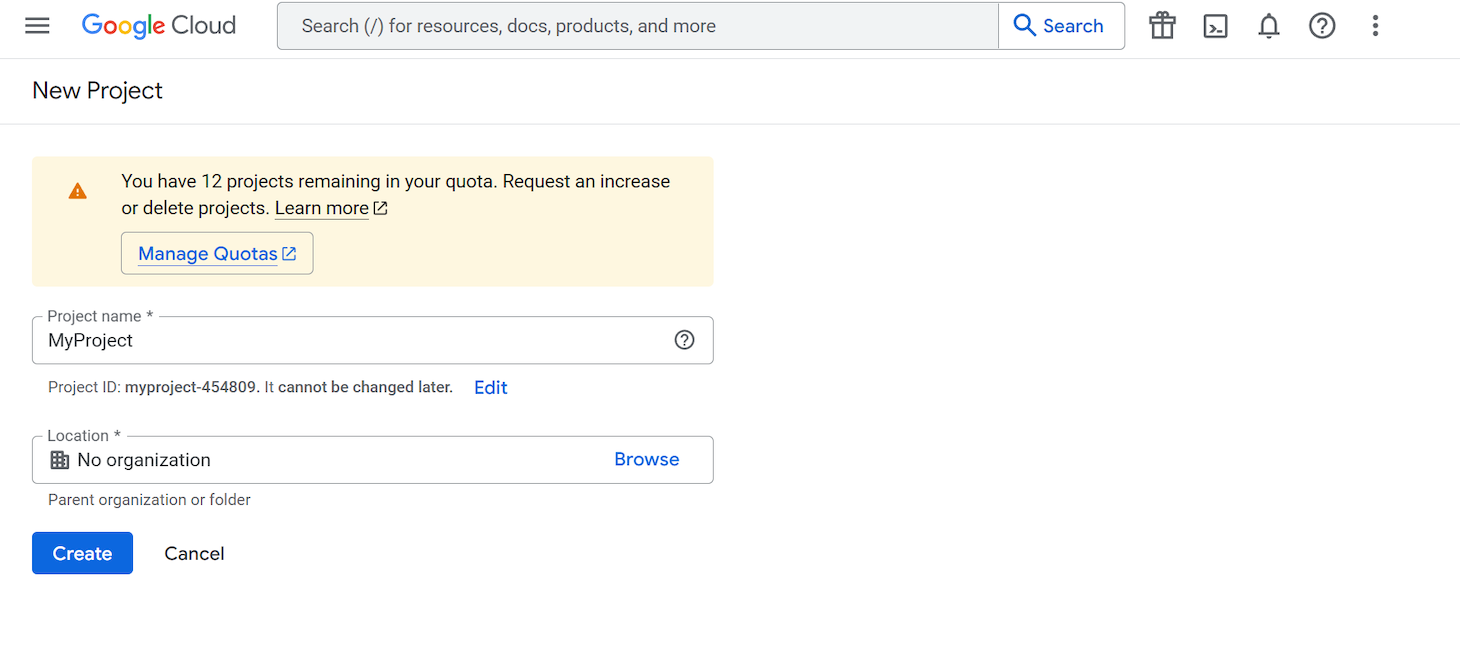Open the free trial gift offers

pos(1161,26)
